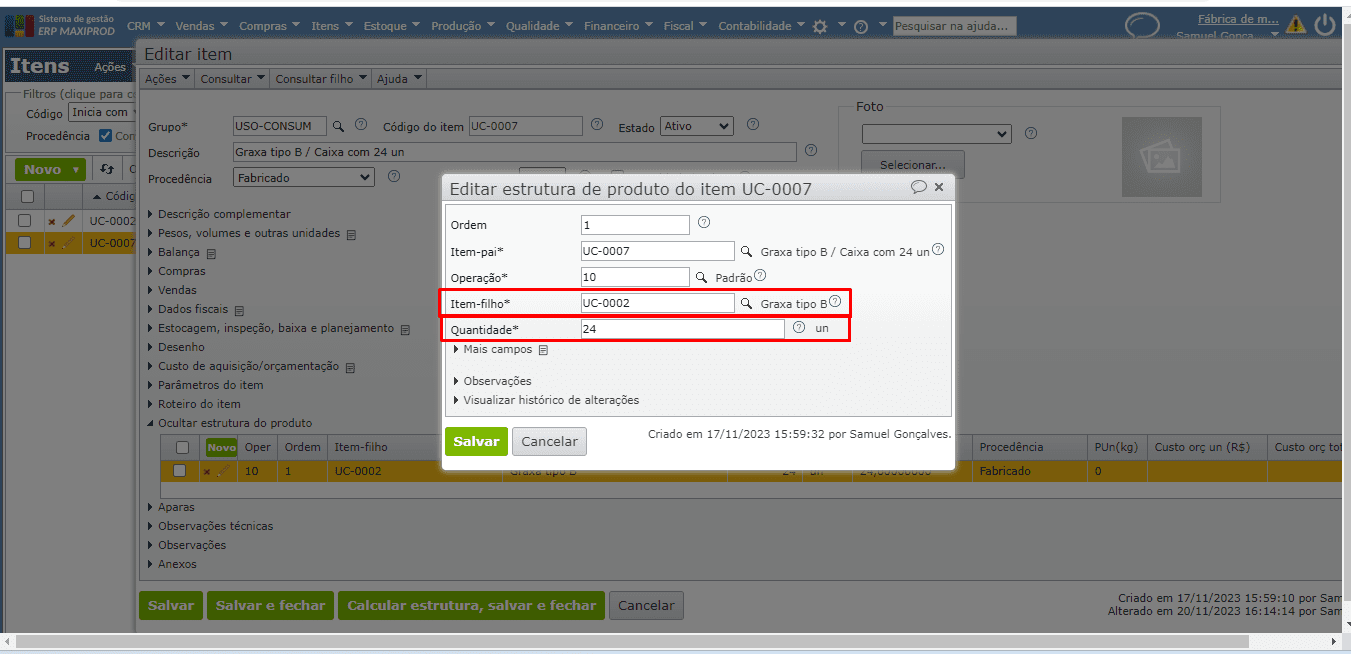
Task: Show help for the Quantidade field
Action: click(x=798, y=327)
